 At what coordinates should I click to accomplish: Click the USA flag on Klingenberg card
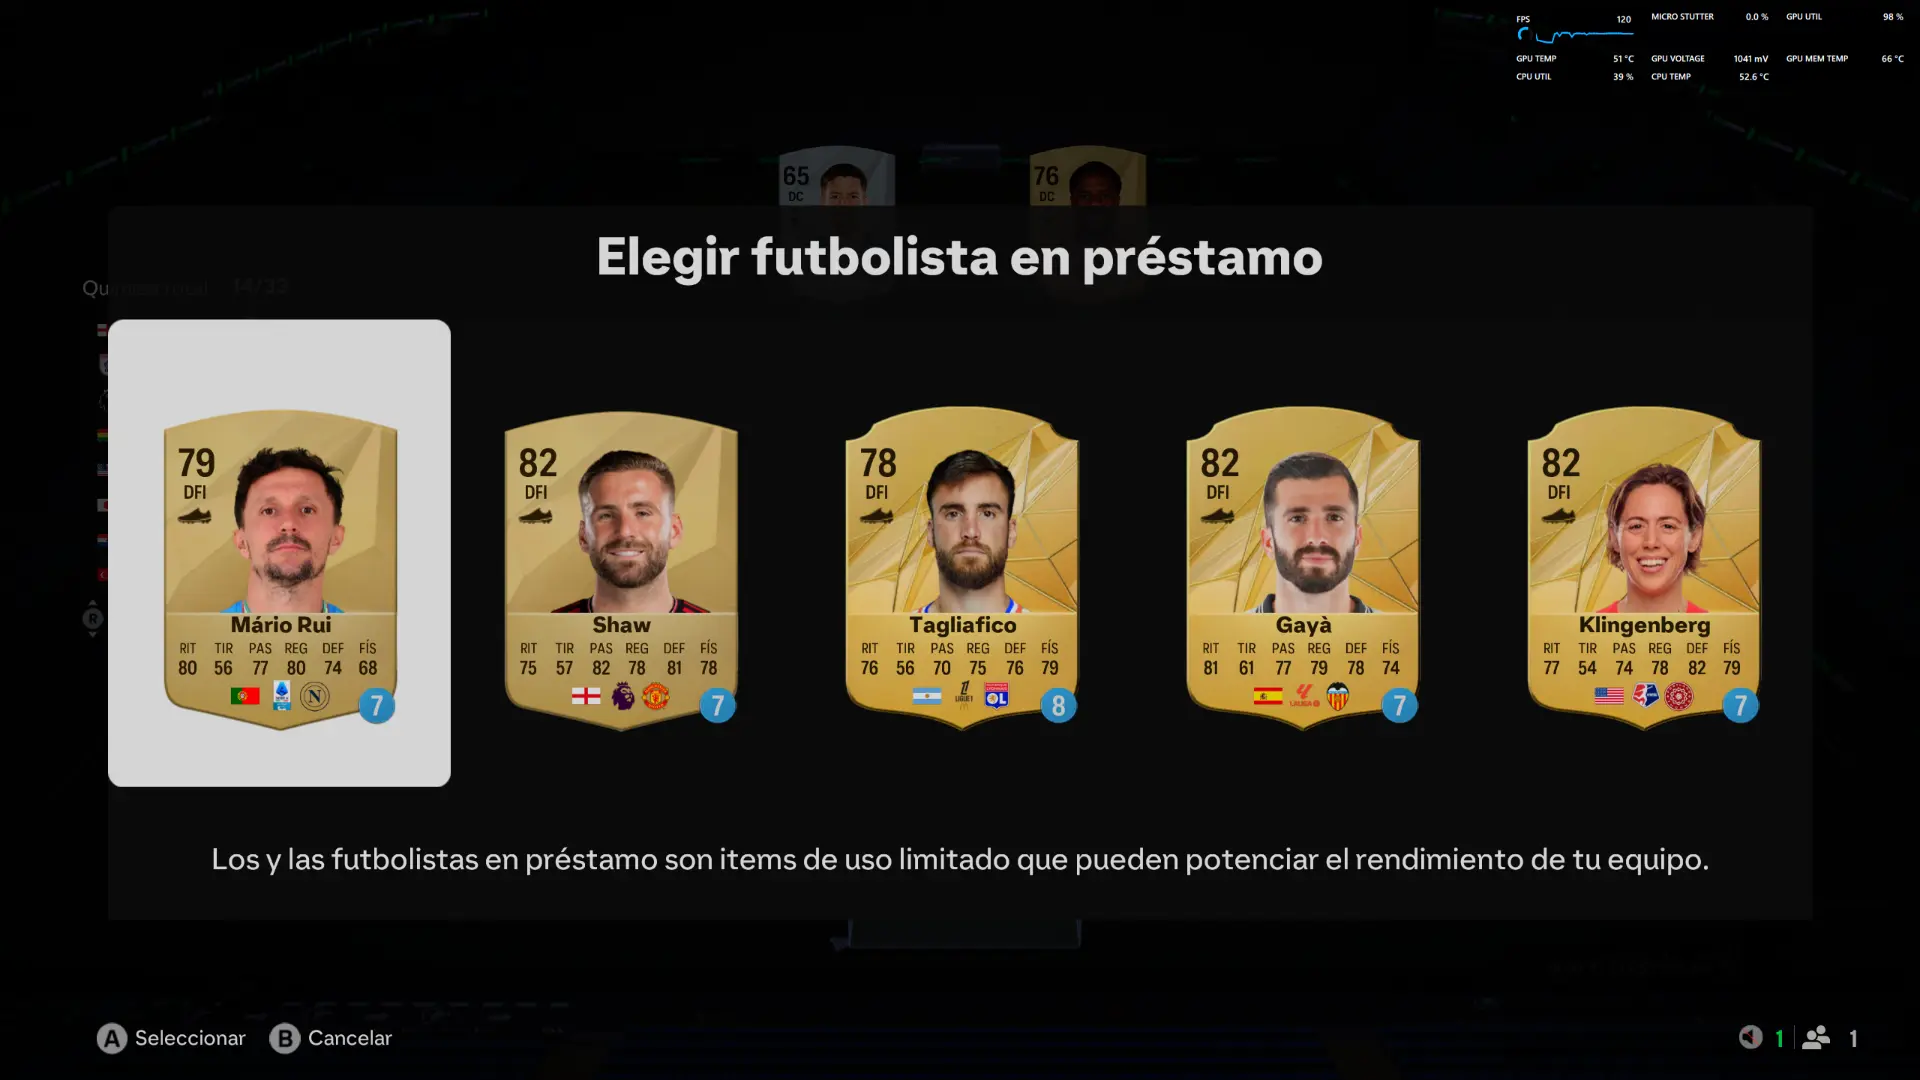[x=1609, y=696]
